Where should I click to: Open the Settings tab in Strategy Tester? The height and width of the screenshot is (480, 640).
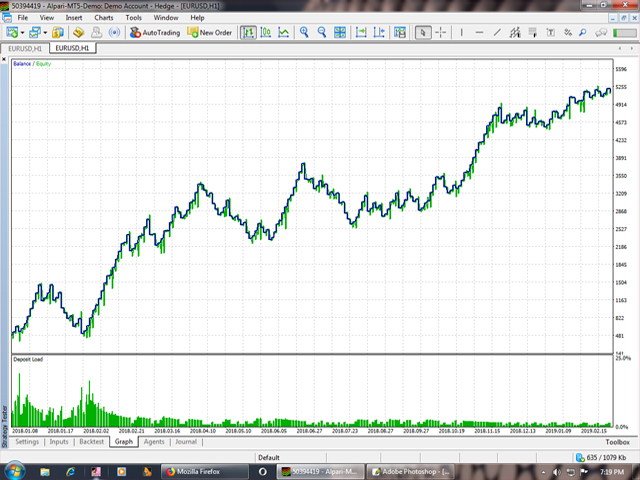pos(27,442)
